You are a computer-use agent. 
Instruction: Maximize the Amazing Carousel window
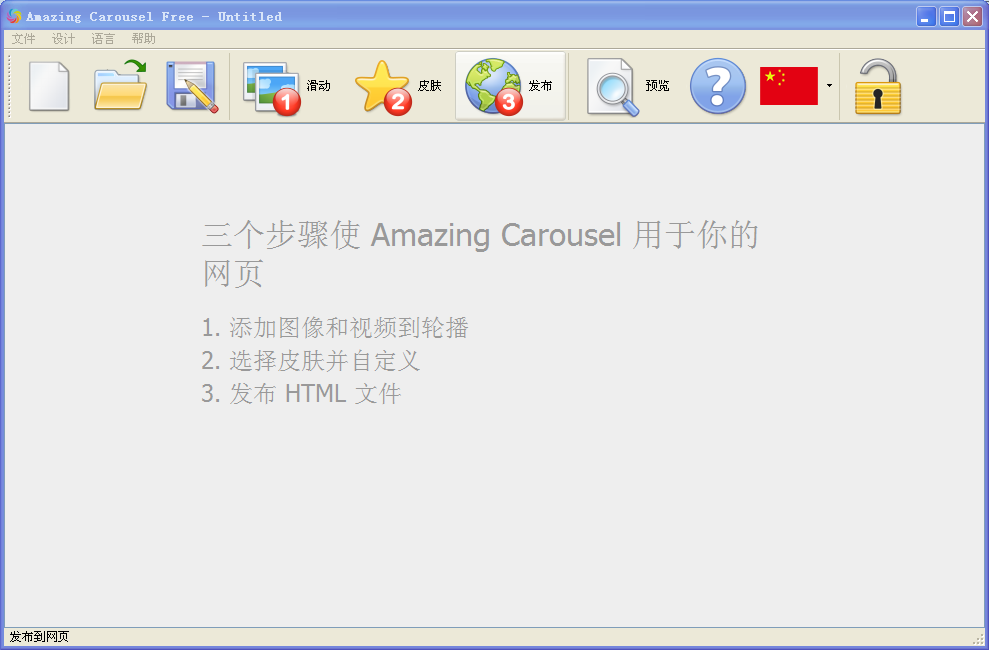pos(949,16)
